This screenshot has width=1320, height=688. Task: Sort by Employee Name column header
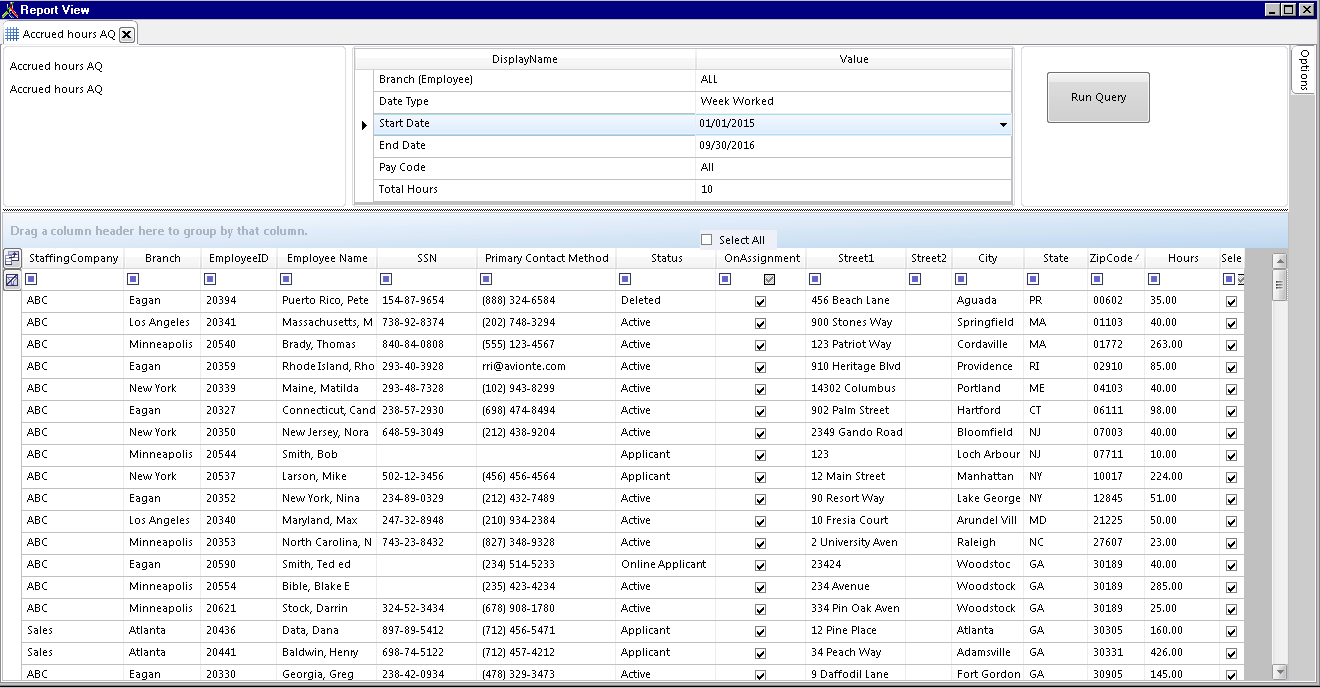327,258
